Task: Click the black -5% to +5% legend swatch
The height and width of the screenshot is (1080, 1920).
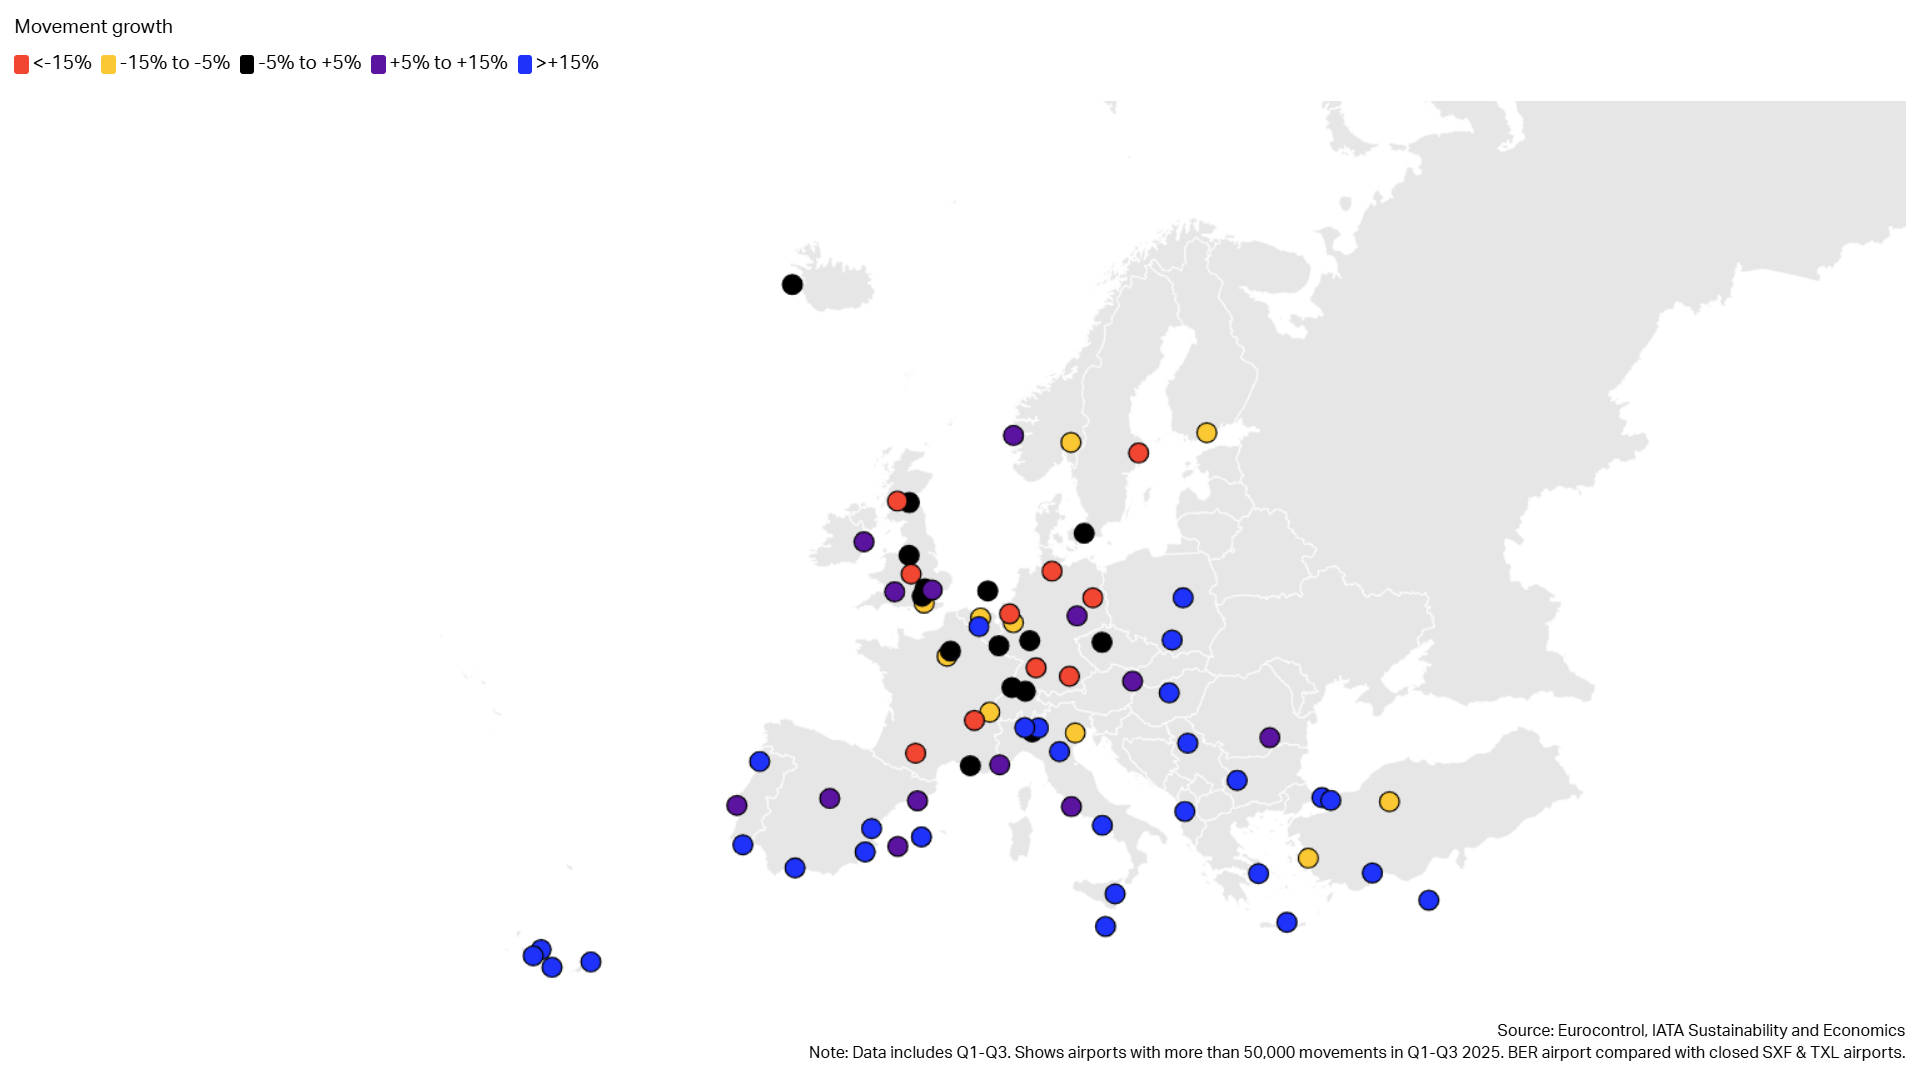Action: (246, 64)
